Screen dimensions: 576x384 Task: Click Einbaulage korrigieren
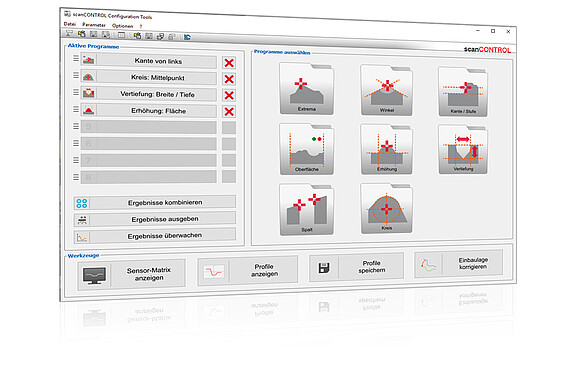[458, 263]
